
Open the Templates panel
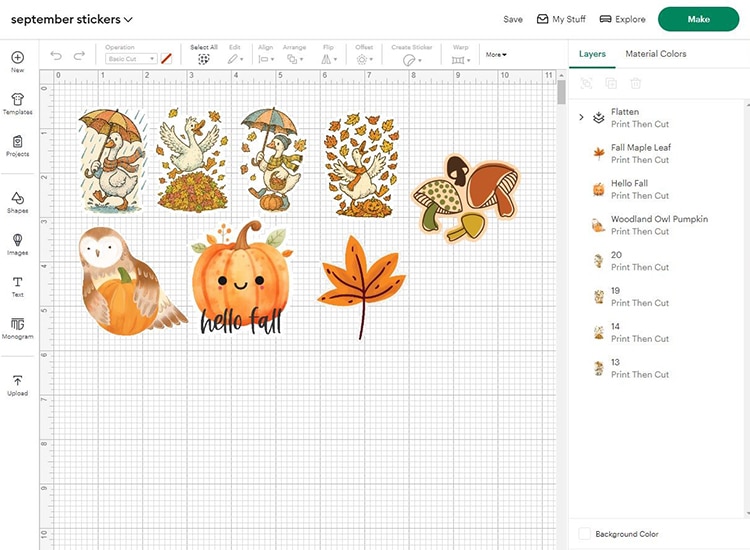pos(17,103)
